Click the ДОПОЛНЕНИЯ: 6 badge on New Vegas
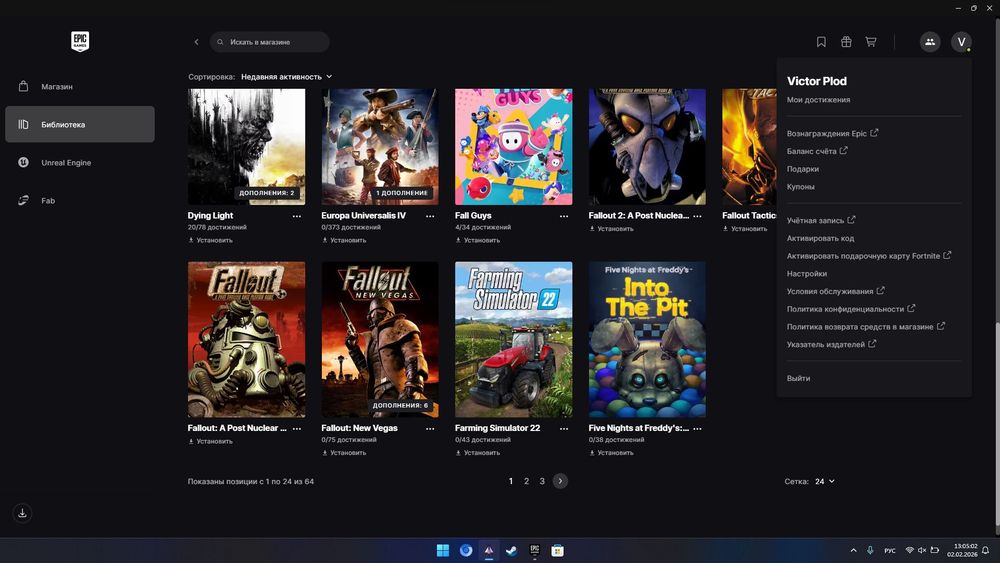1000x563 pixels. coord(401,405)
